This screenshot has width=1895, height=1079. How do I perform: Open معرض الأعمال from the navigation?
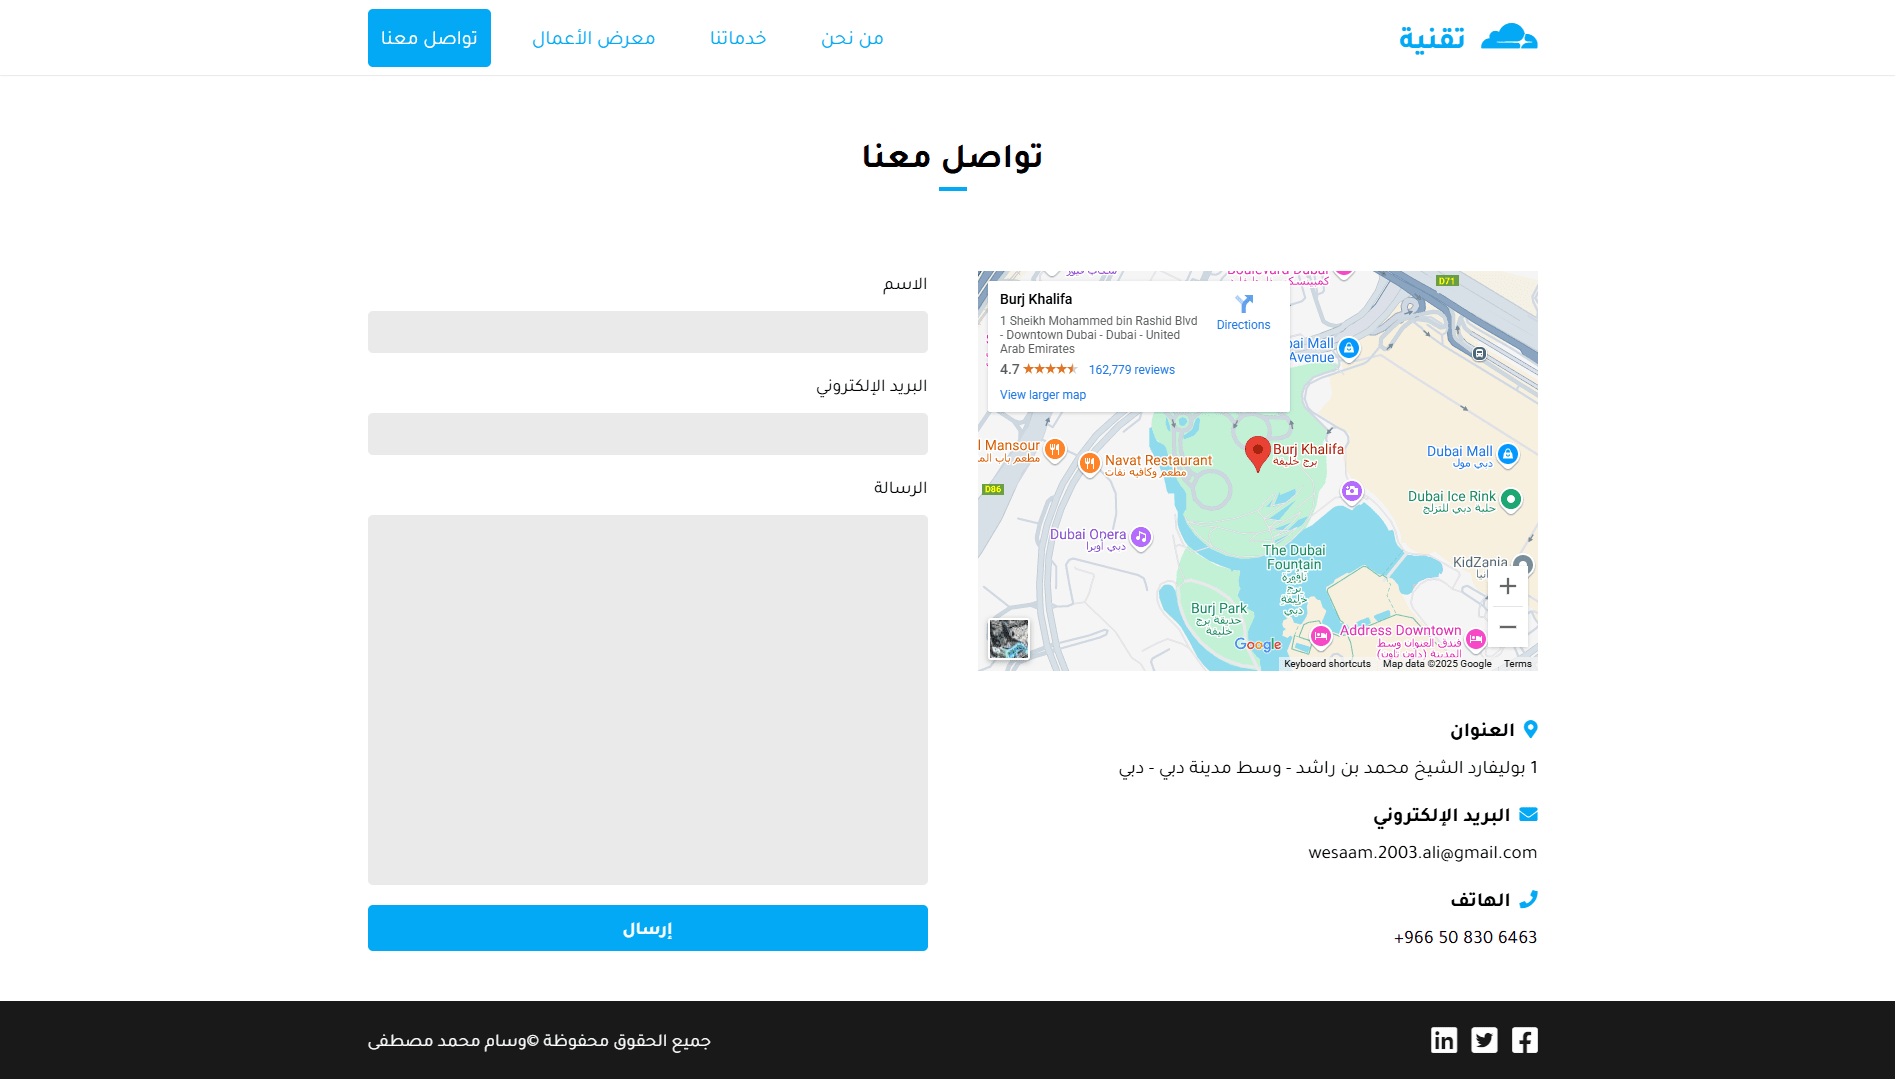[594, 38]
